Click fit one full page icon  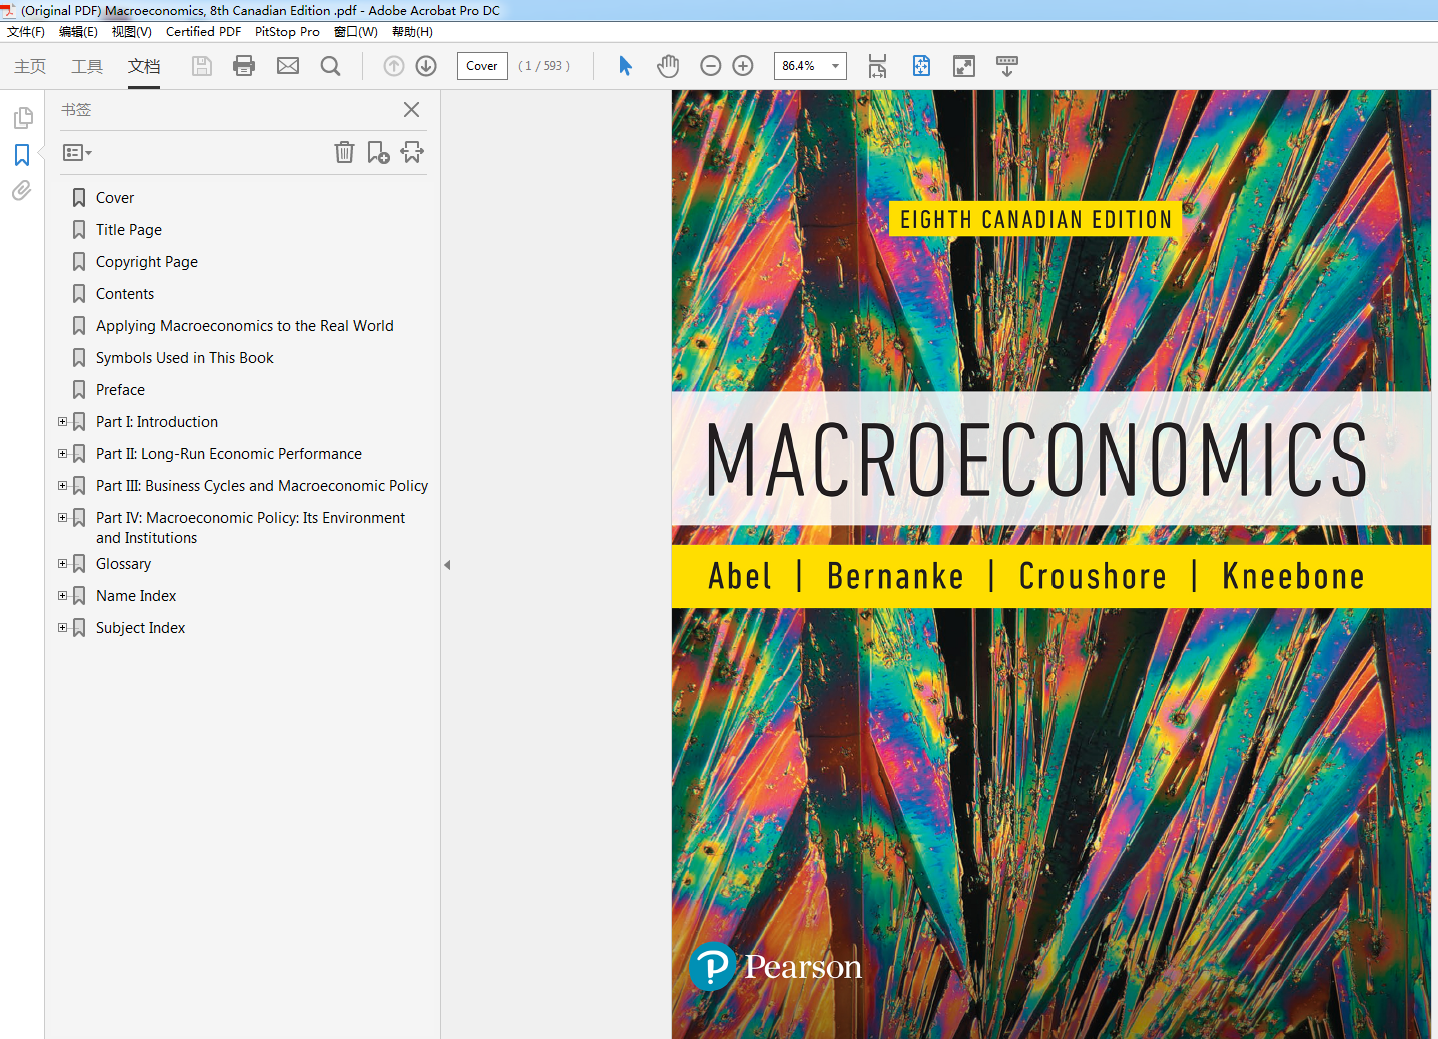[x=921, y=66]
